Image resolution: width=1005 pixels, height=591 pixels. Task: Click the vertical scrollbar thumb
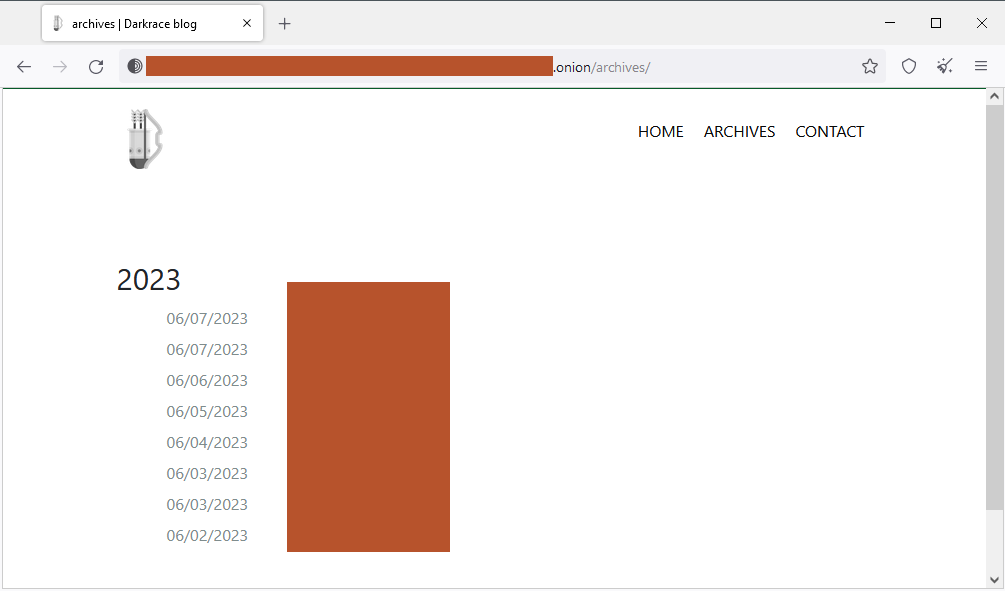click(994, 308)
